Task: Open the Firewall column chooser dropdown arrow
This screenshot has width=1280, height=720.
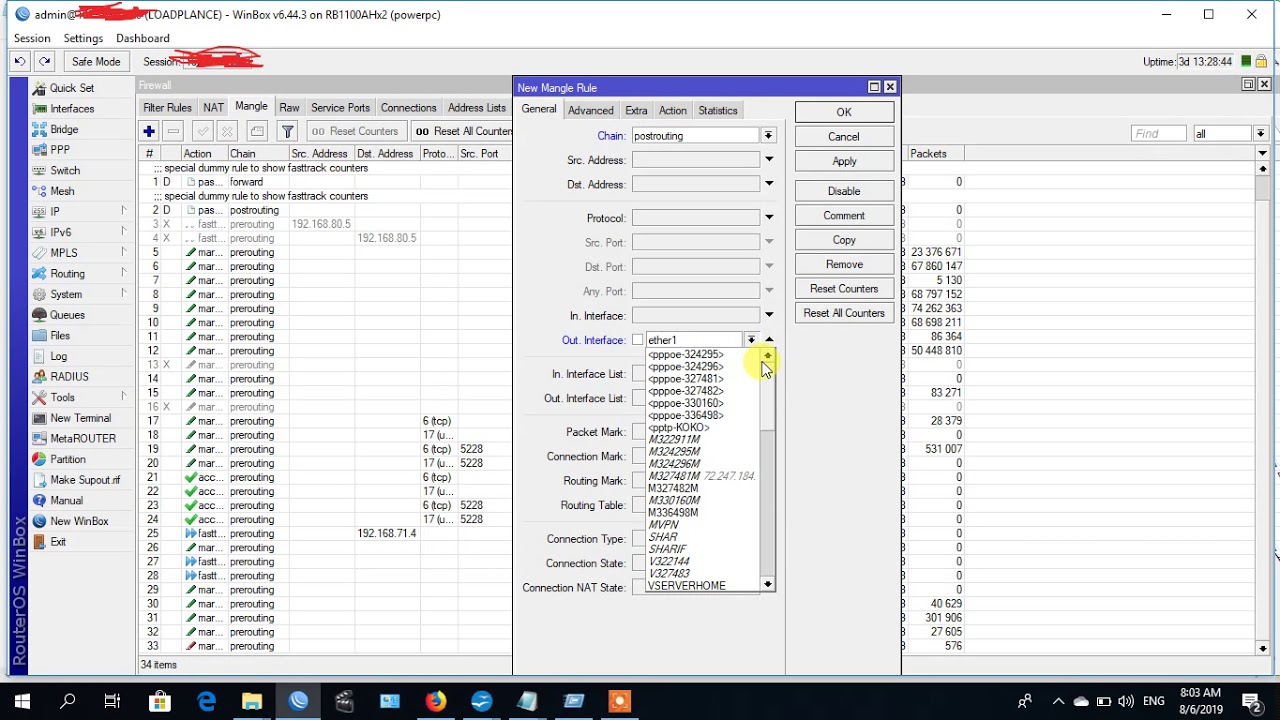Action: pos(1262,154)
